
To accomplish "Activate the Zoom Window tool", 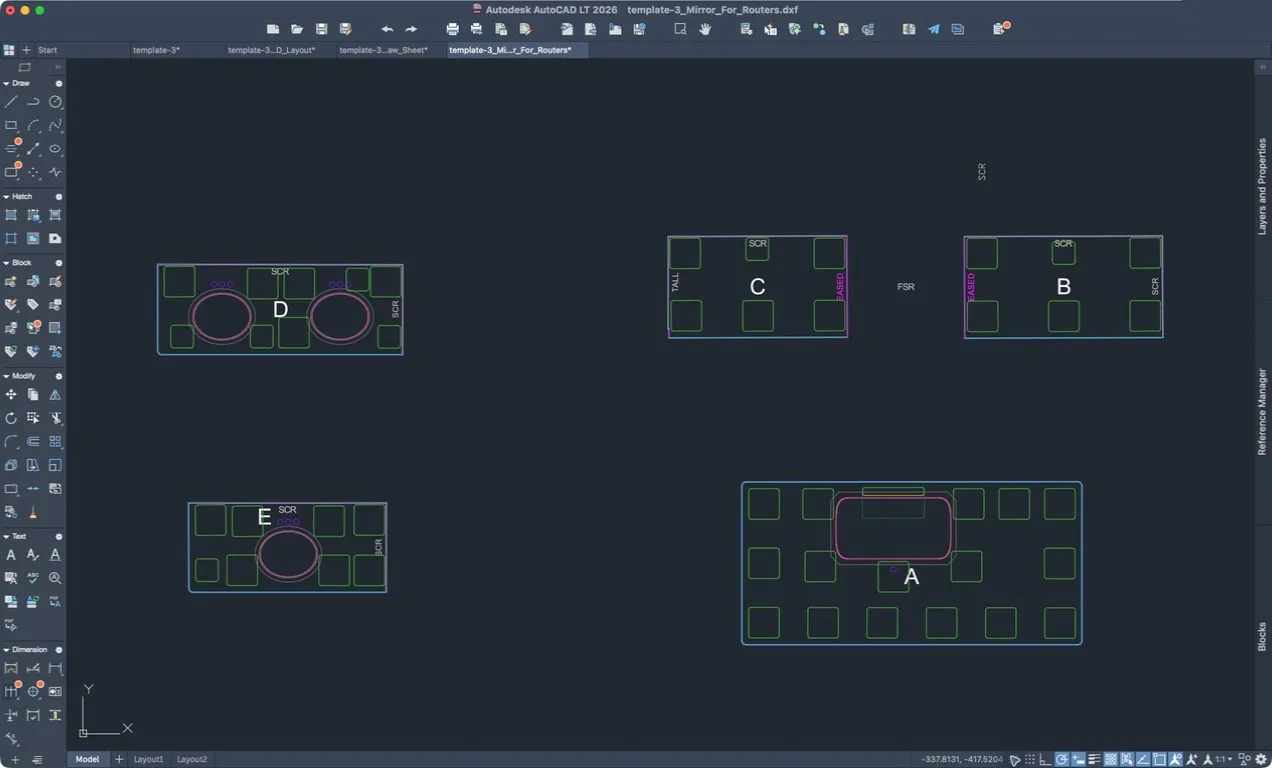I will click(680, 29).
